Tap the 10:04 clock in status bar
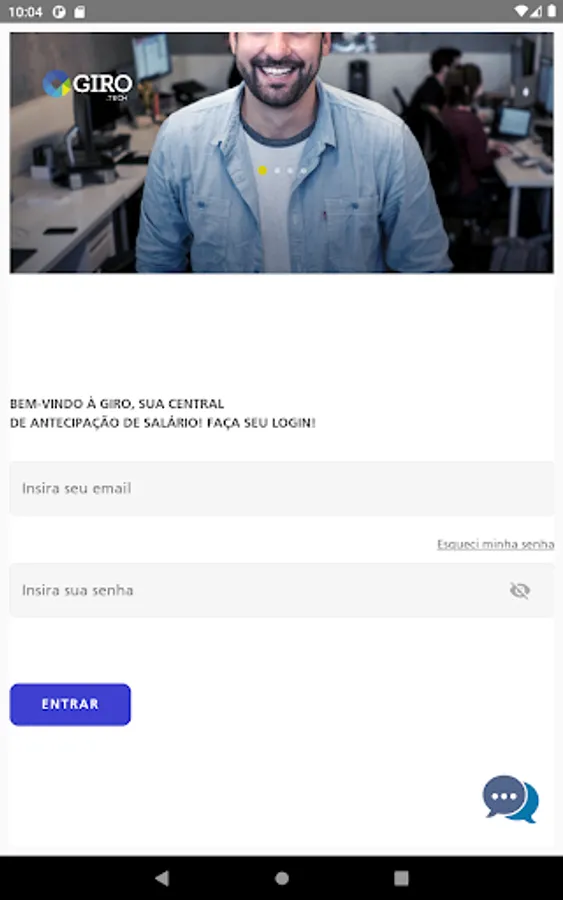Screen dimensions: 563x900 click(x=25, y=12)
